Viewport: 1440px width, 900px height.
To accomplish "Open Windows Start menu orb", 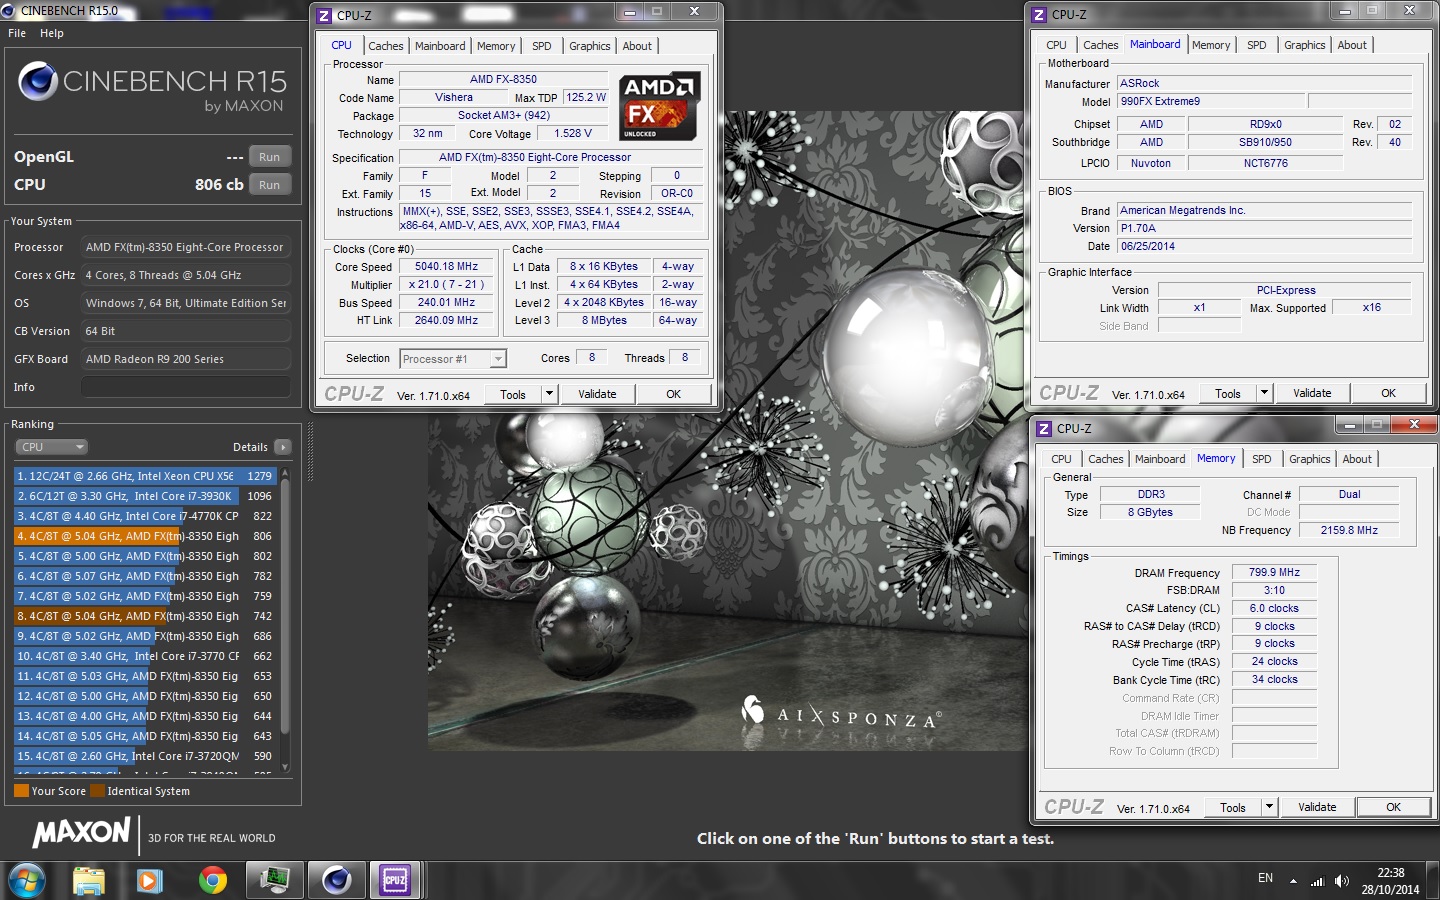I will pos(27,881).
